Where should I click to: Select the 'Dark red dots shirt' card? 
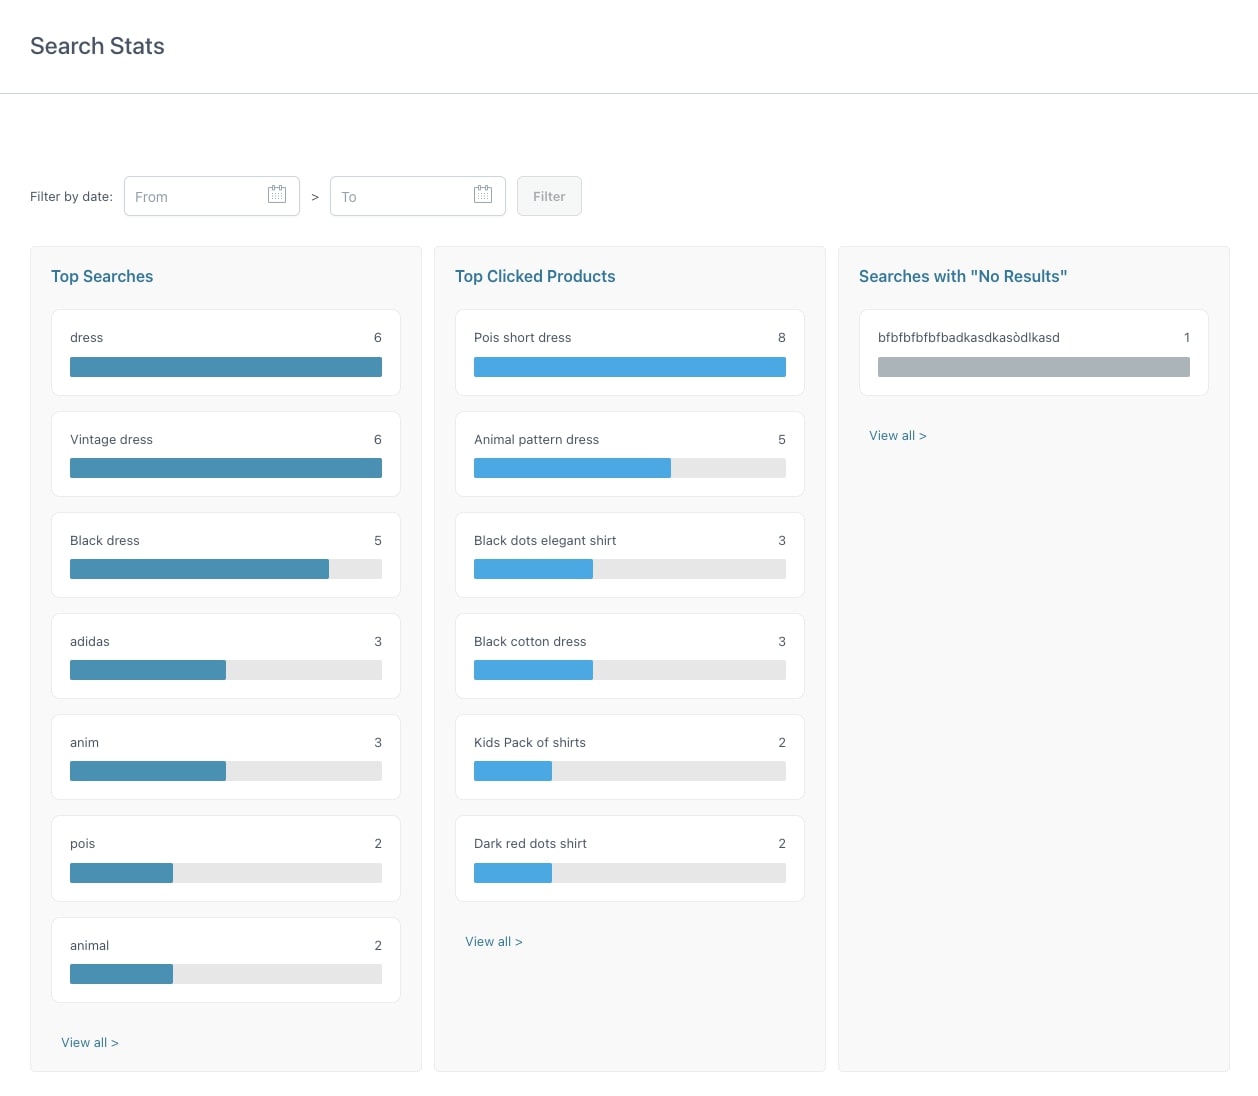click(630, 857)
